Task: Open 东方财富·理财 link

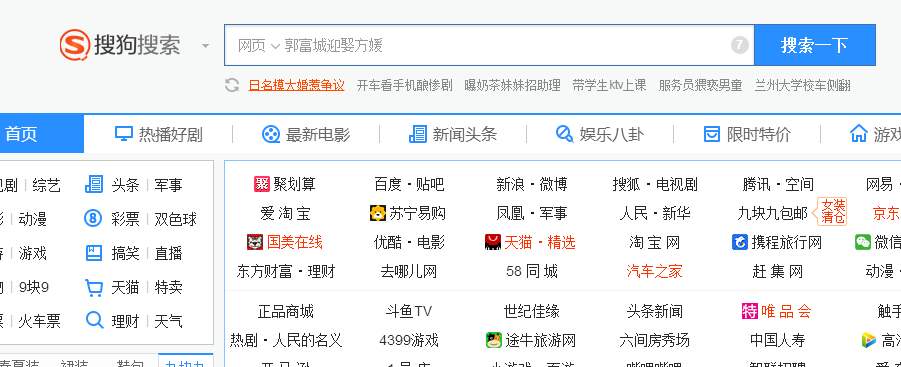Action: coord(286,271)
